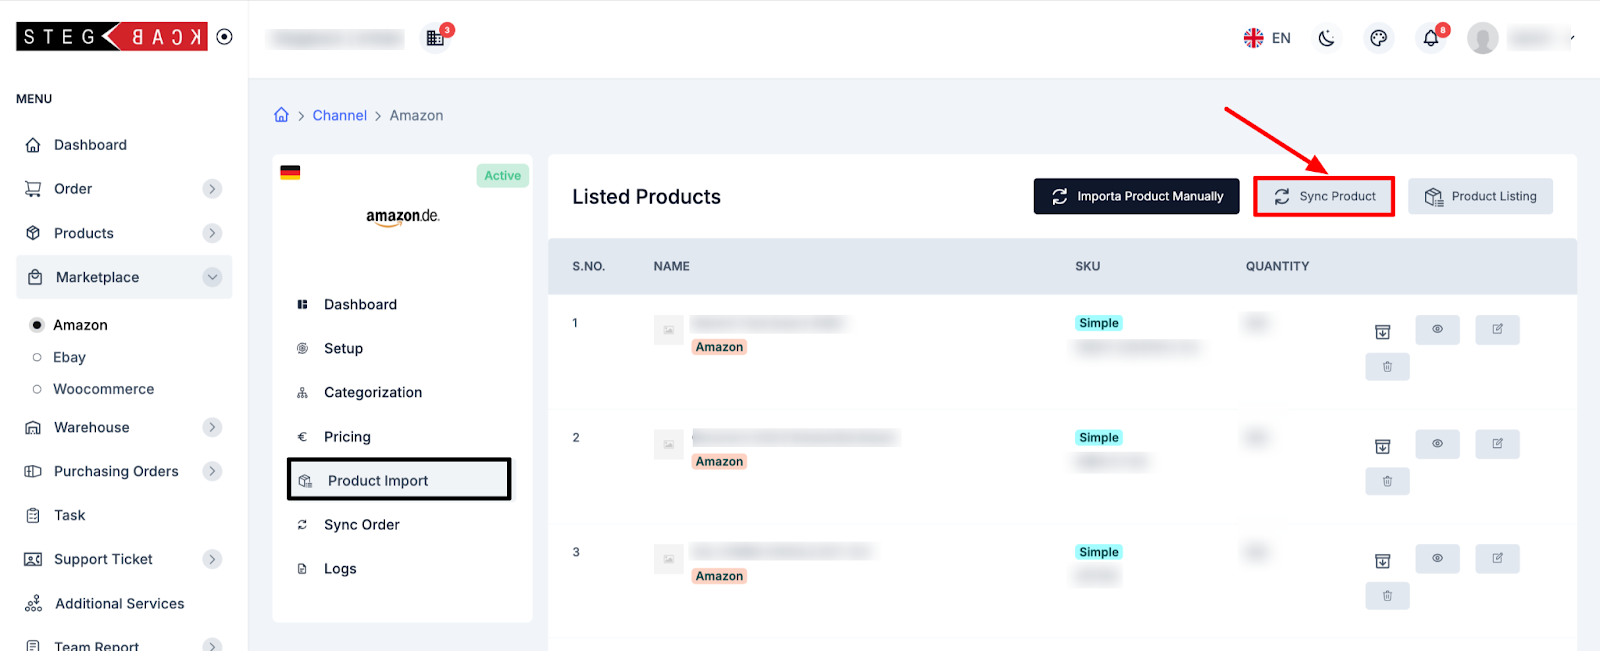Click Simple tag in row 3

(x=1099, y=552)
